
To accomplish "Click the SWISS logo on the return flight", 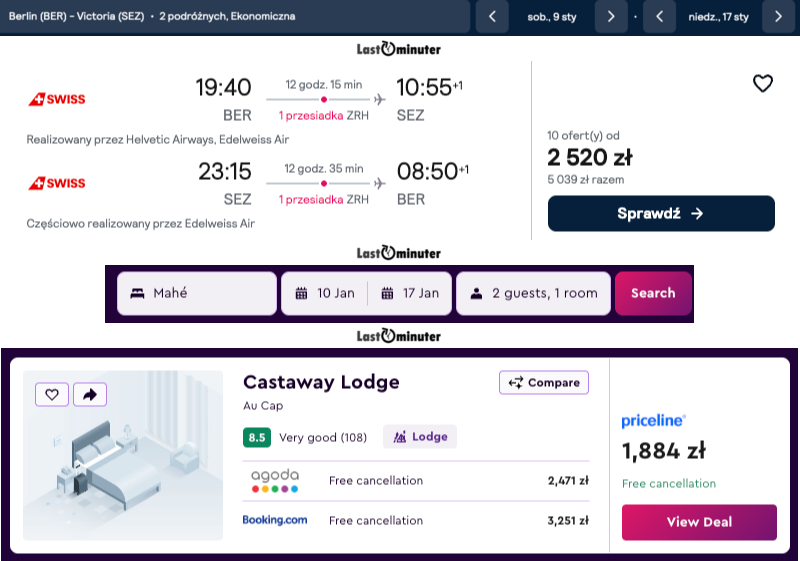I will [57, 183].
